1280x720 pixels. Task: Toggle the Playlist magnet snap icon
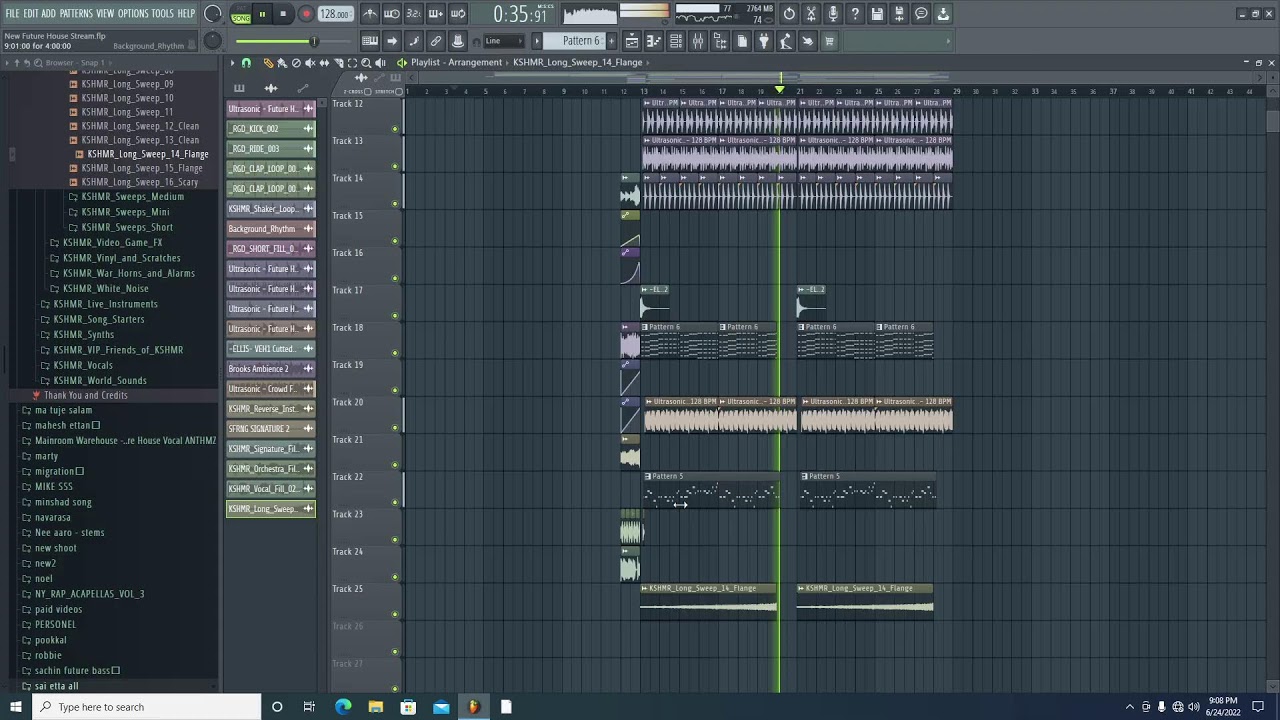(246, 62)
